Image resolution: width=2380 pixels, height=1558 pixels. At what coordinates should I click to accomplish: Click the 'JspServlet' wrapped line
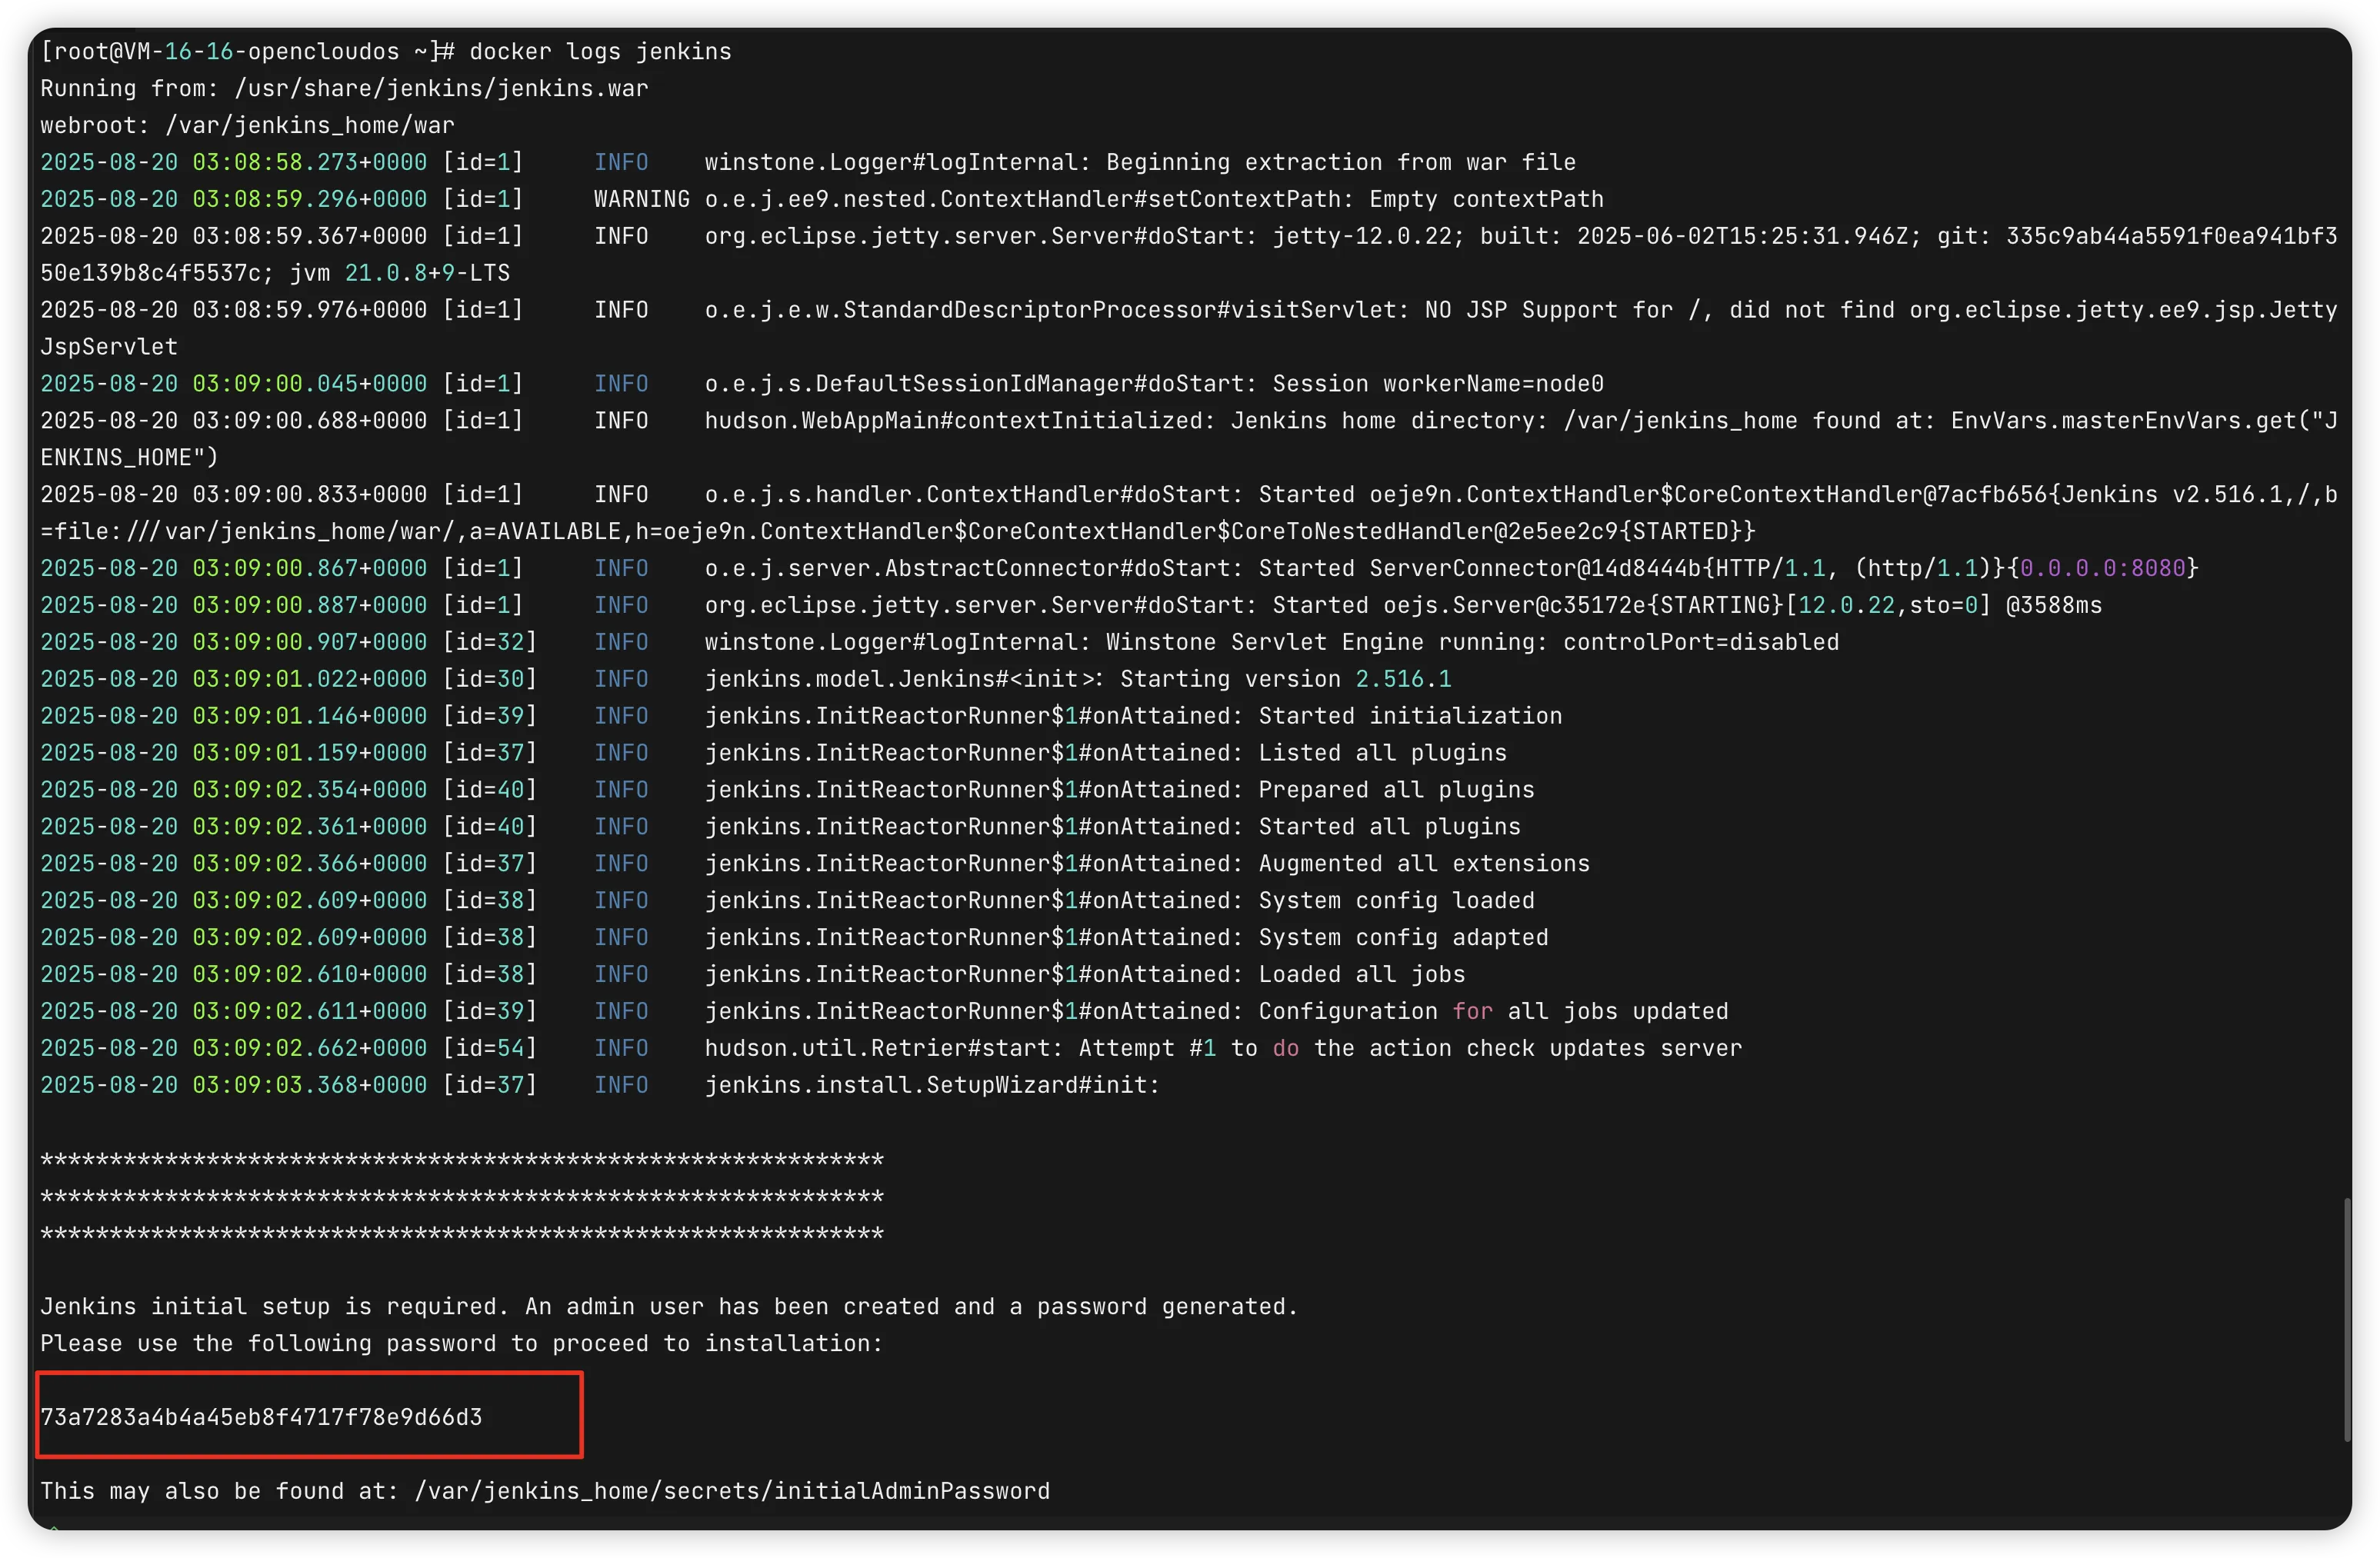pyautogui.click(x=109, y=347)
